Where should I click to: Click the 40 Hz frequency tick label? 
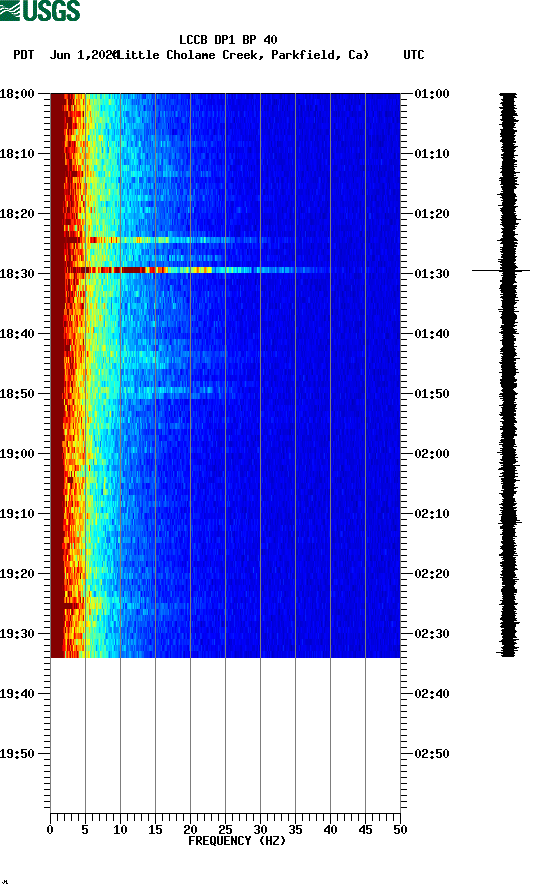(330, 830)
